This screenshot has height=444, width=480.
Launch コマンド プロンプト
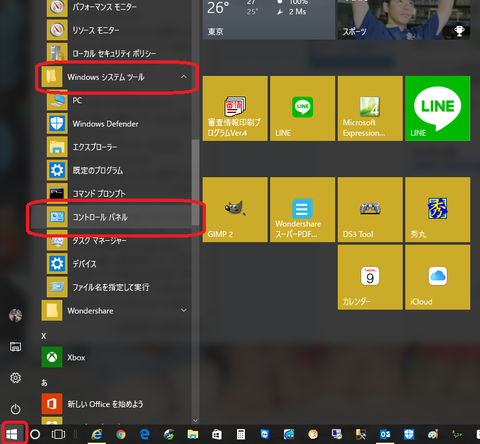click(x=115, y=194)
